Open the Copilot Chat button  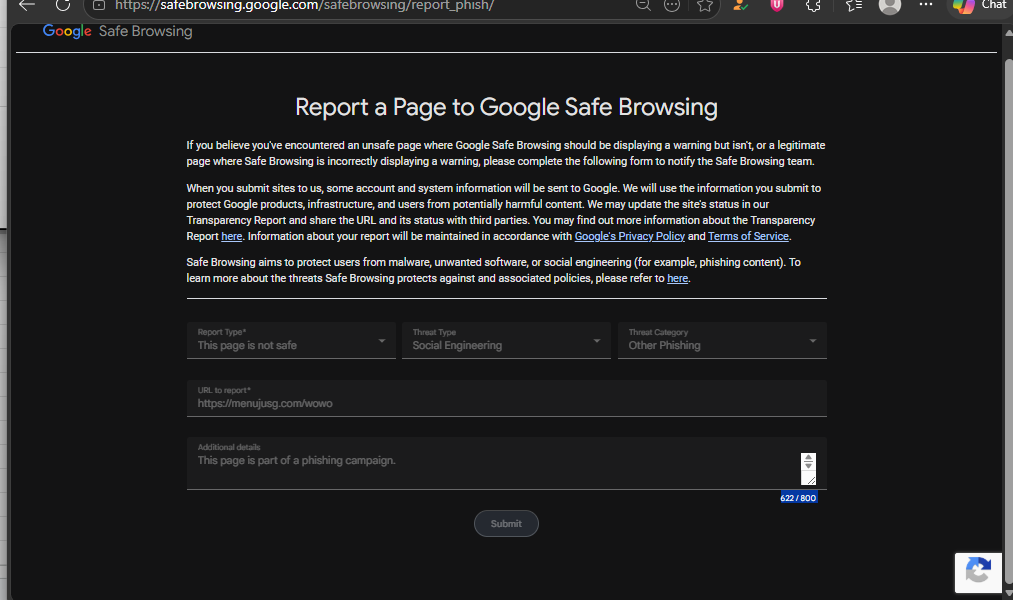pos(981,6)
